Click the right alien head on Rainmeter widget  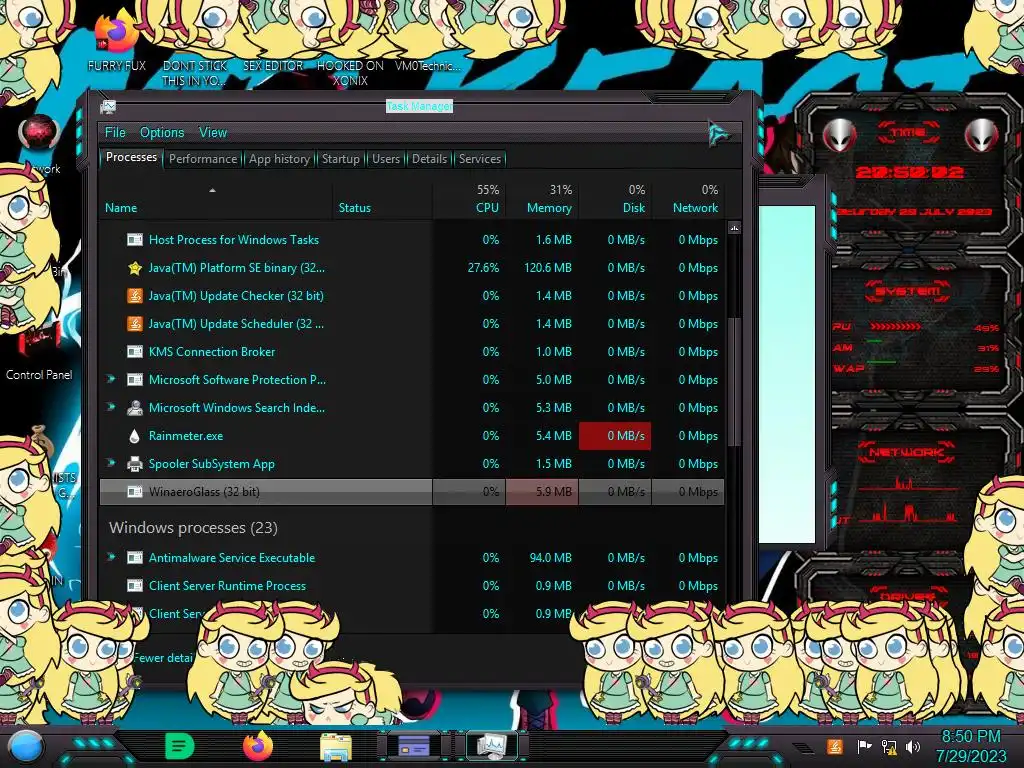coord(982,136)
